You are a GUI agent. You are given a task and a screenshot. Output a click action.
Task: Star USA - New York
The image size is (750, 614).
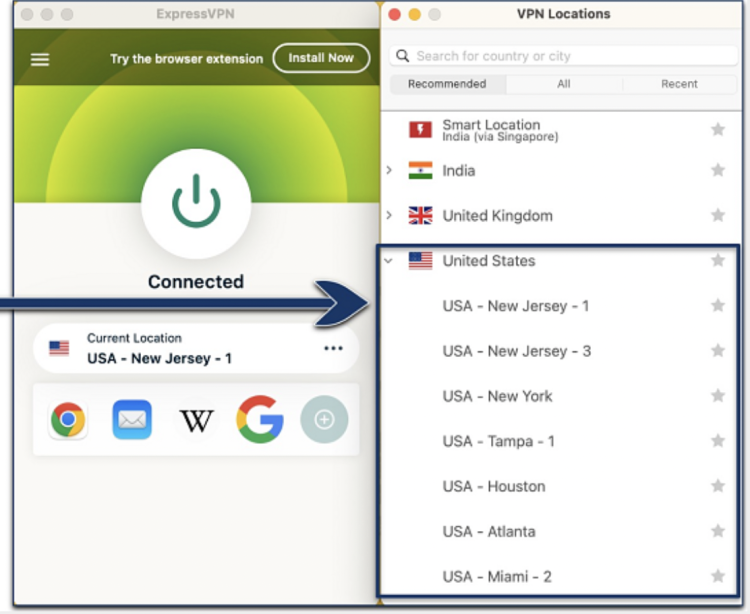click(x=718, y=395)
